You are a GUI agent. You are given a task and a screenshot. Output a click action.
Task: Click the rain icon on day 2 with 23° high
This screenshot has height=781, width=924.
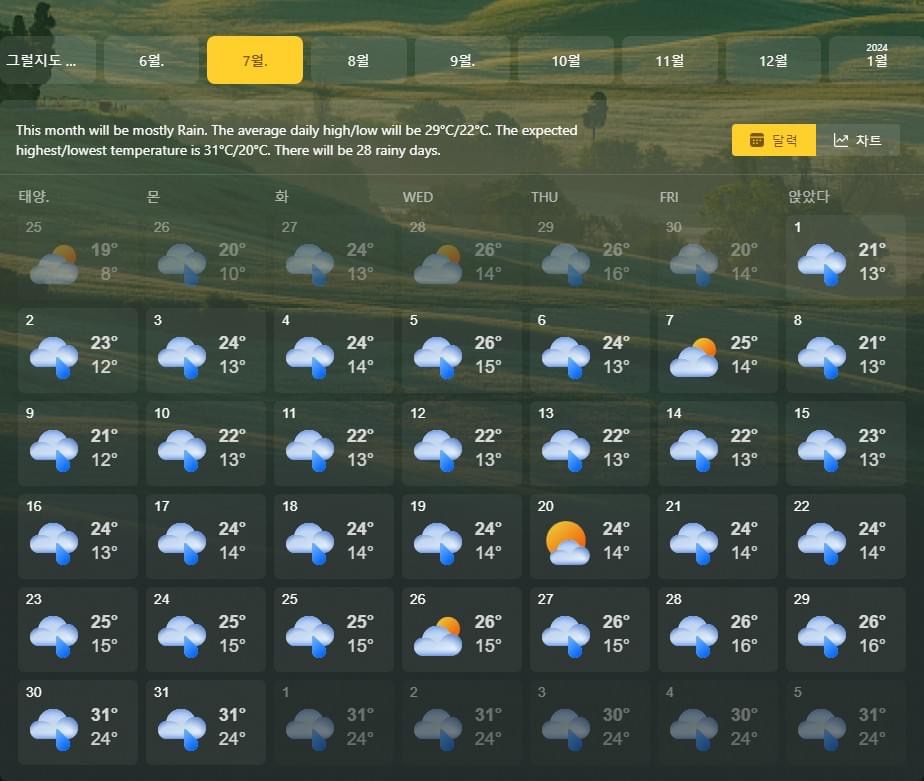click(x=54, y=357)
